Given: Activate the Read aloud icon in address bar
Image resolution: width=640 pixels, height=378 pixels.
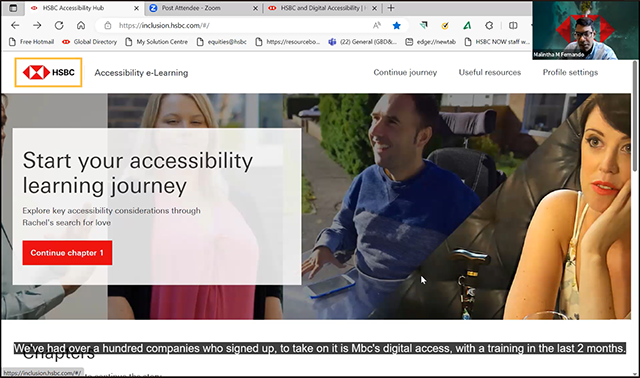Looking at the screenshot, I should [x=377, y=25].
